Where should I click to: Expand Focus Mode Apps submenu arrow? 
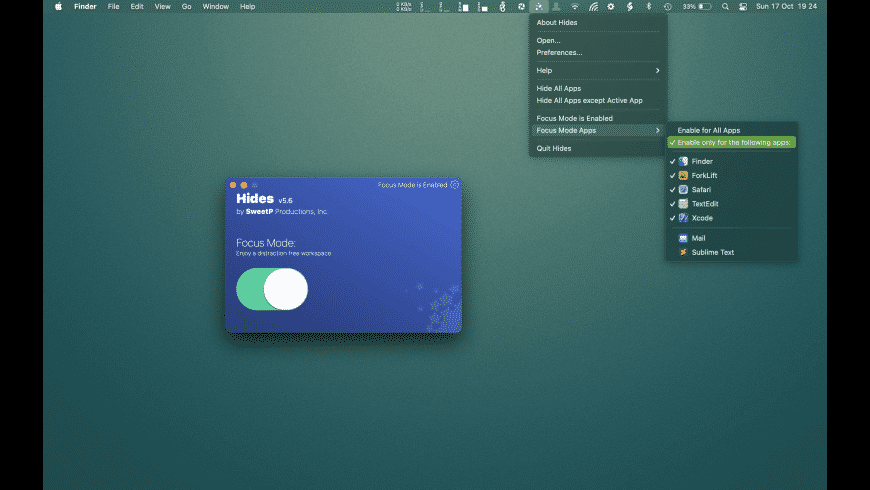[x=657, y=130]
